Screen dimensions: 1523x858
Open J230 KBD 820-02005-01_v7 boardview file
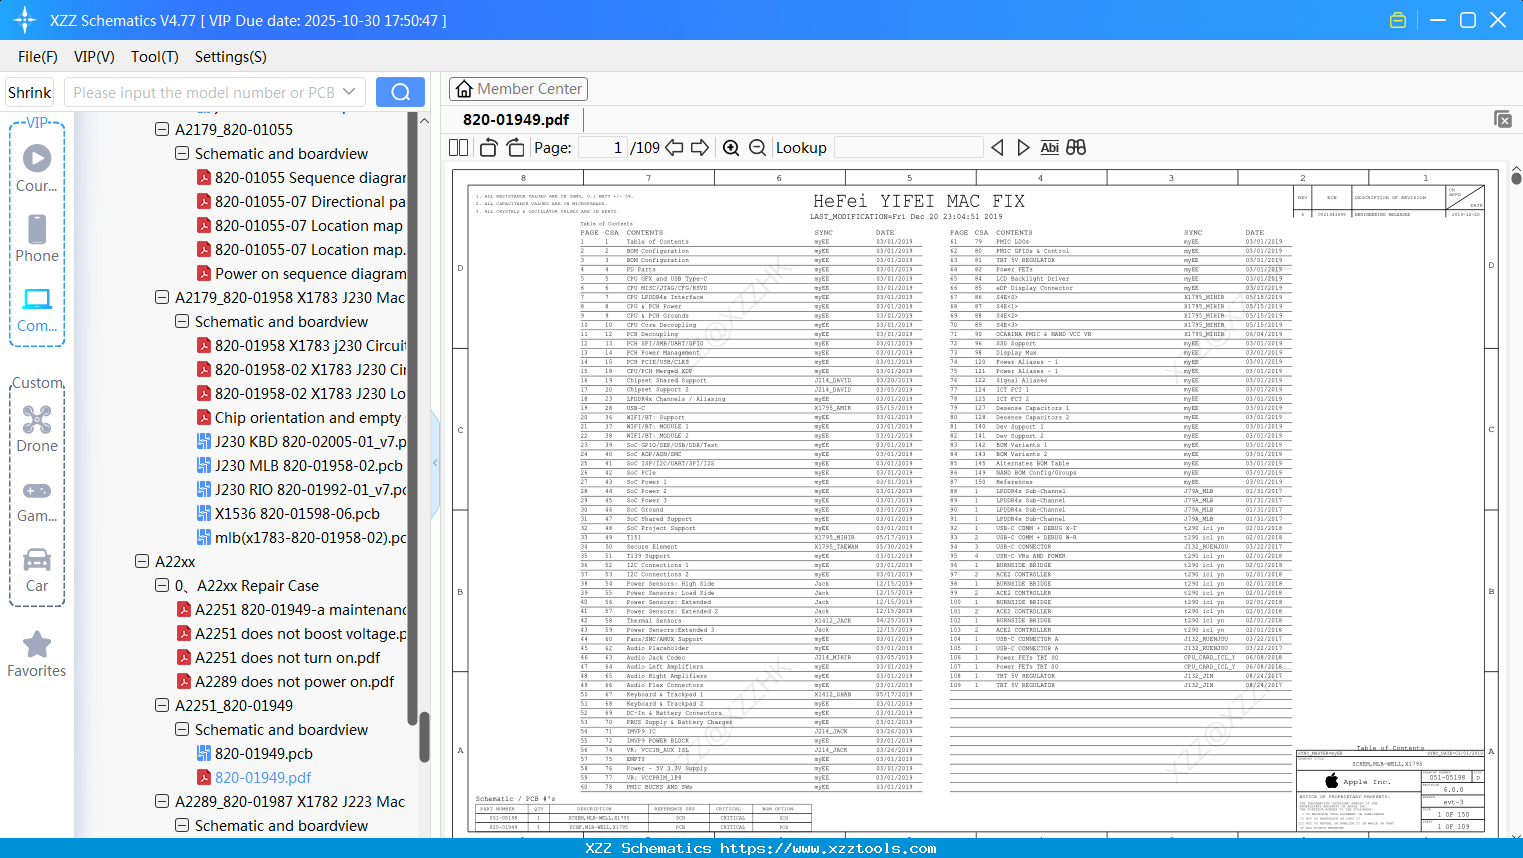click(301, 442)
